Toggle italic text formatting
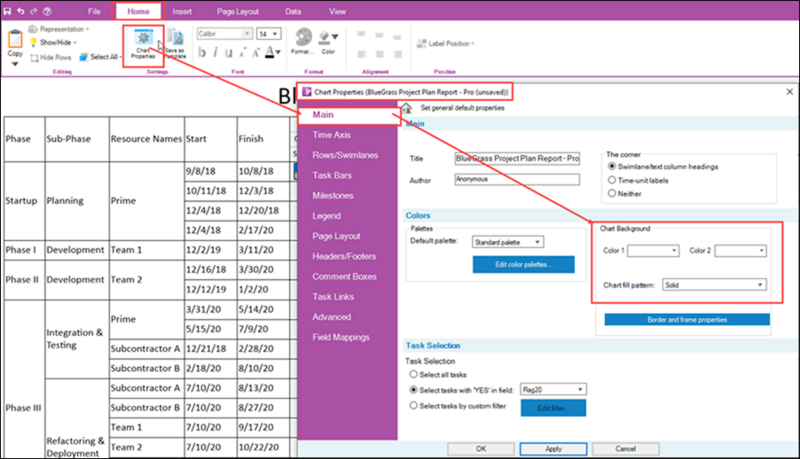 pyautogui.click(x=215, y=53)
